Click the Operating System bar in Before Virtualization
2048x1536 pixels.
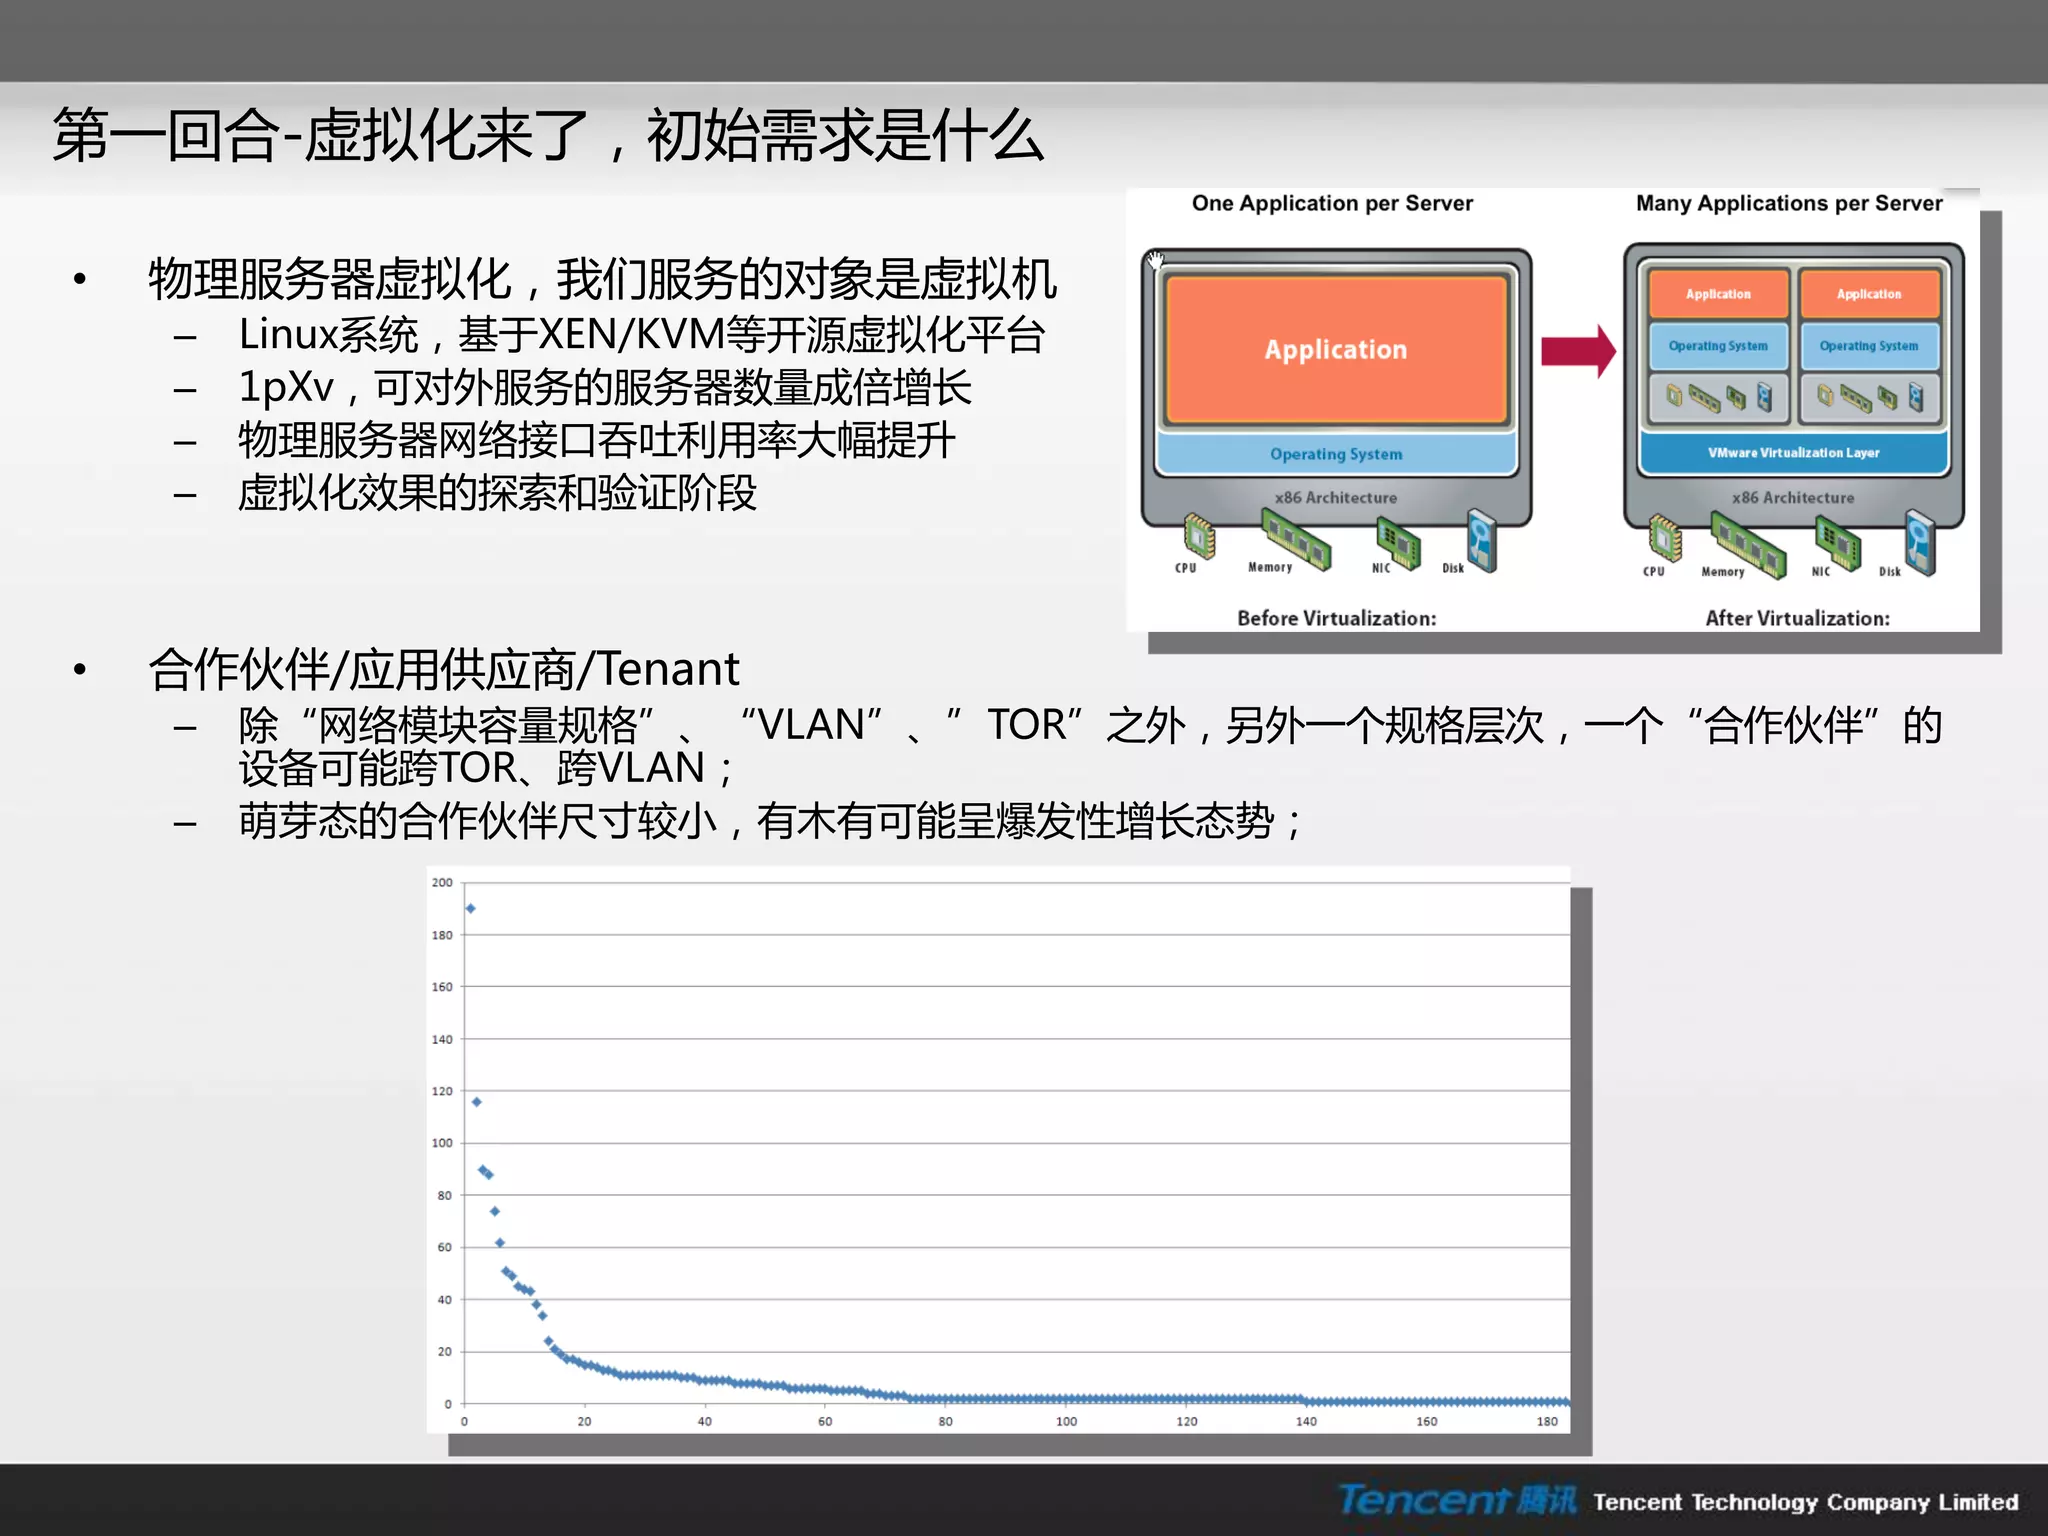1336,454
